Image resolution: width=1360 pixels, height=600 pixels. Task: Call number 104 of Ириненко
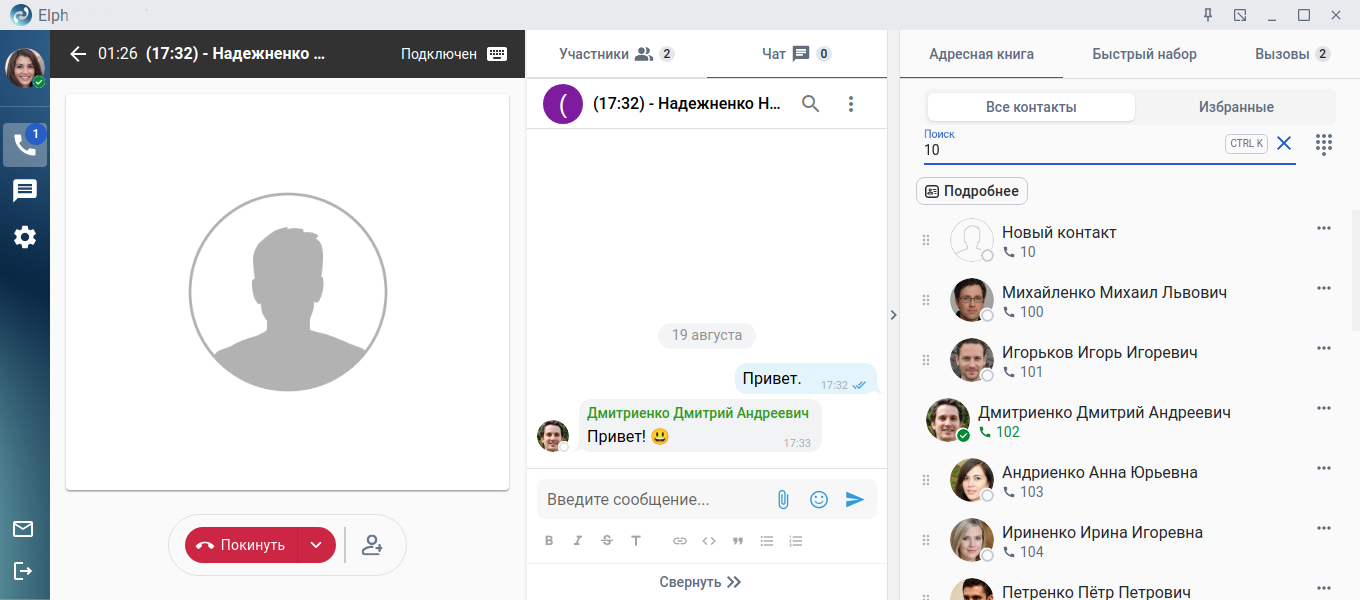1023,552
